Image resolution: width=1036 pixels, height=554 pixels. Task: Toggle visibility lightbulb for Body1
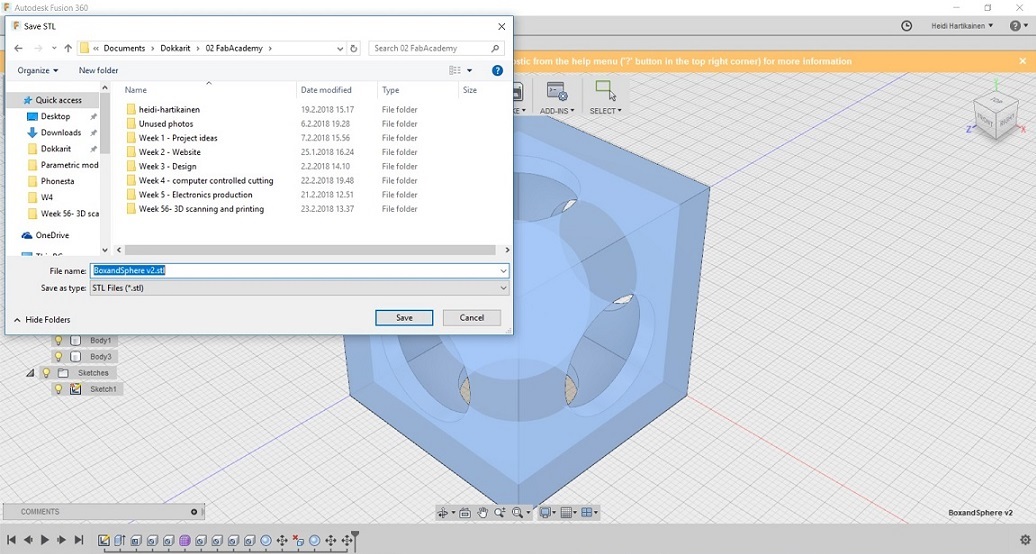[x=58, y=340]
